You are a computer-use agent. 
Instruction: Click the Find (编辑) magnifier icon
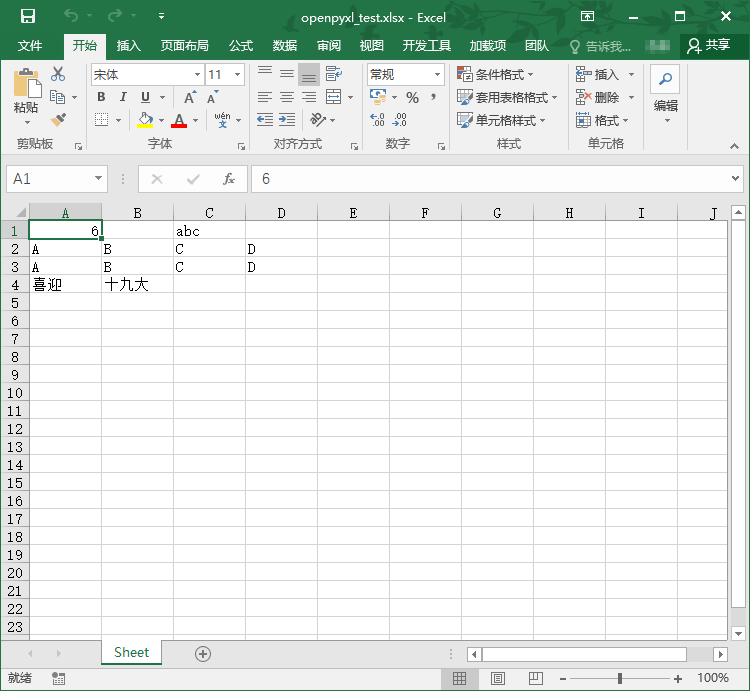665,79
